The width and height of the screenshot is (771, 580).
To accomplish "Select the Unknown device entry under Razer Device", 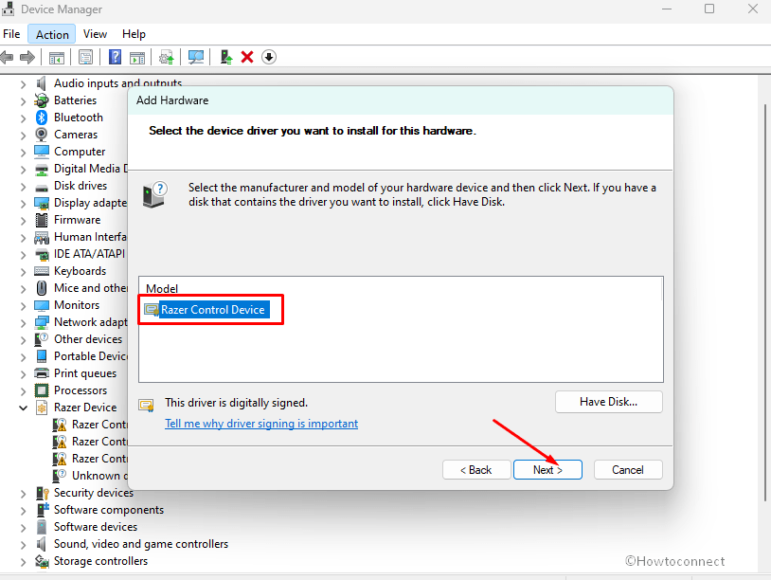I will 100,475.
